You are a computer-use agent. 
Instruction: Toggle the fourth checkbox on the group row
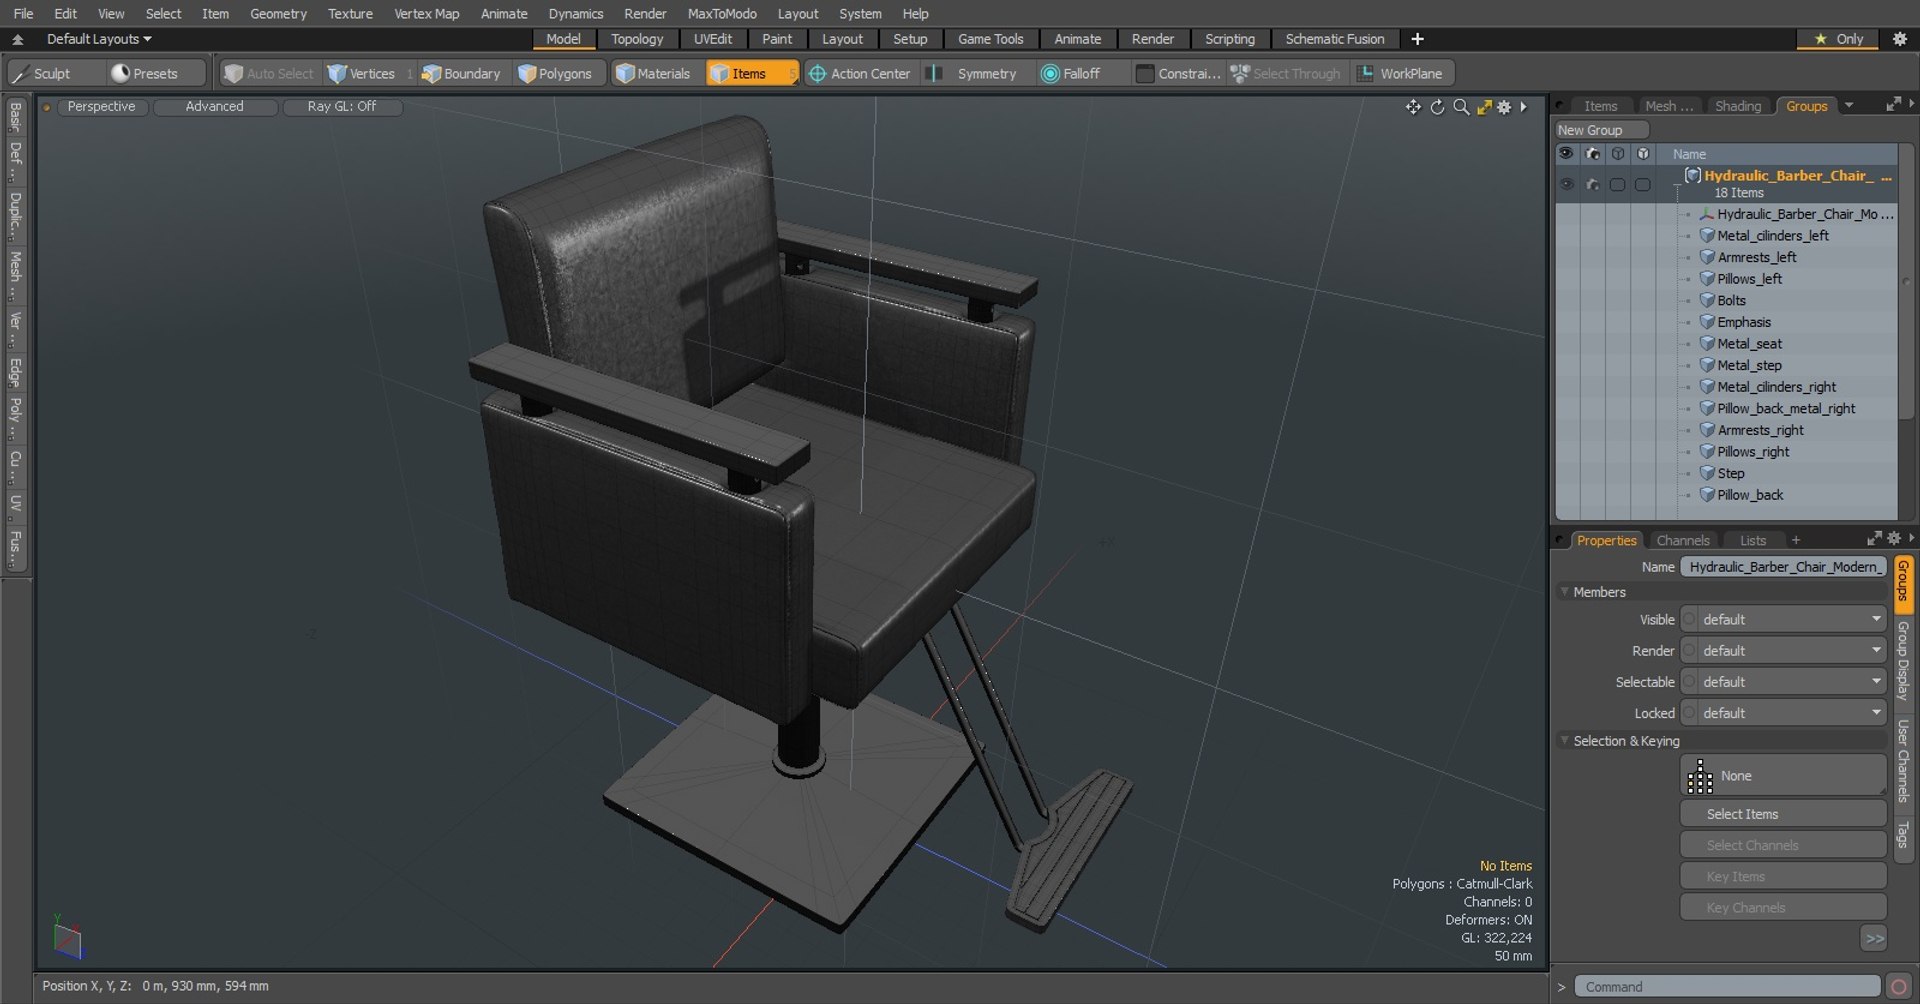[1642, 184]
